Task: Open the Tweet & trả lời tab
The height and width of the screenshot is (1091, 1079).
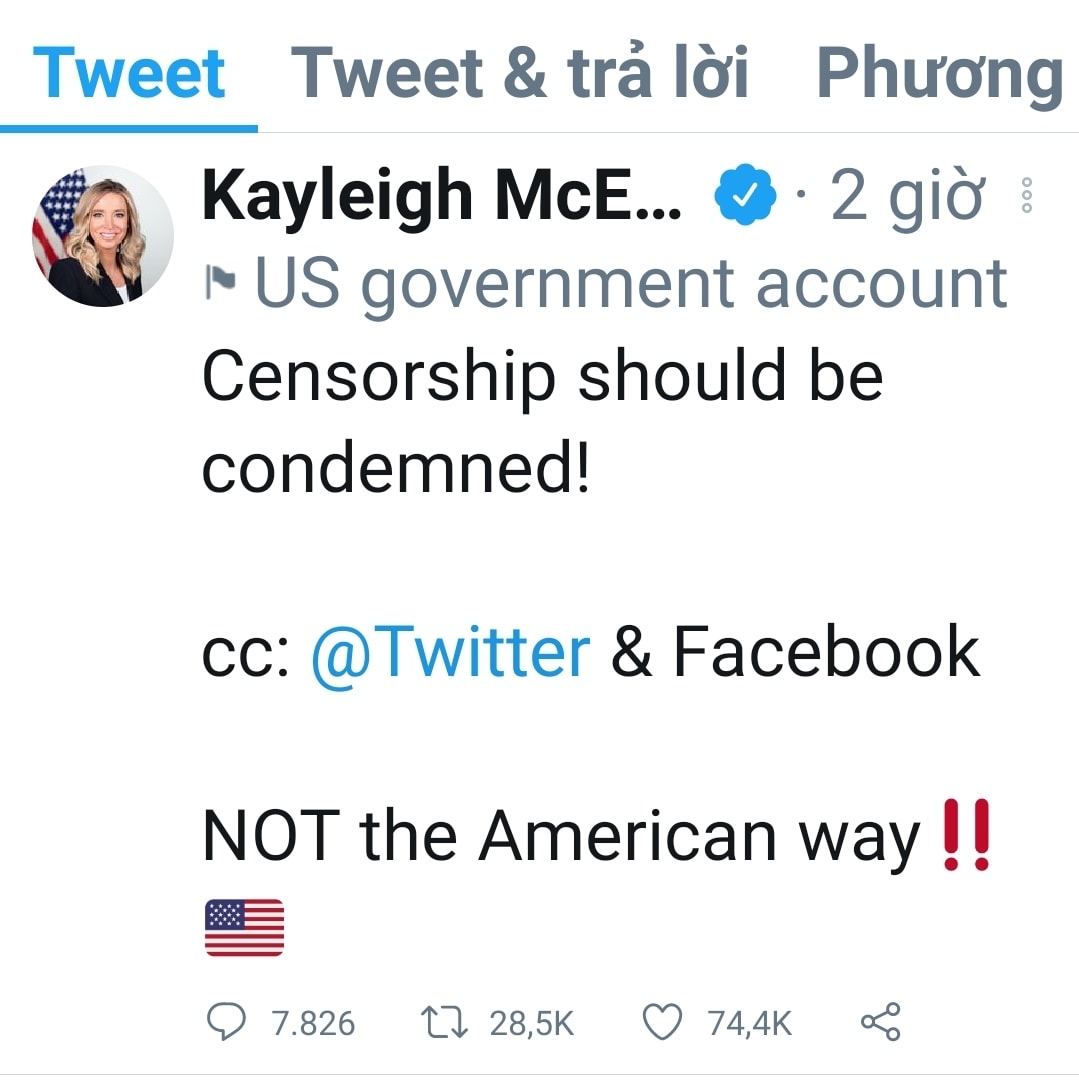Action: coord(519,72)
